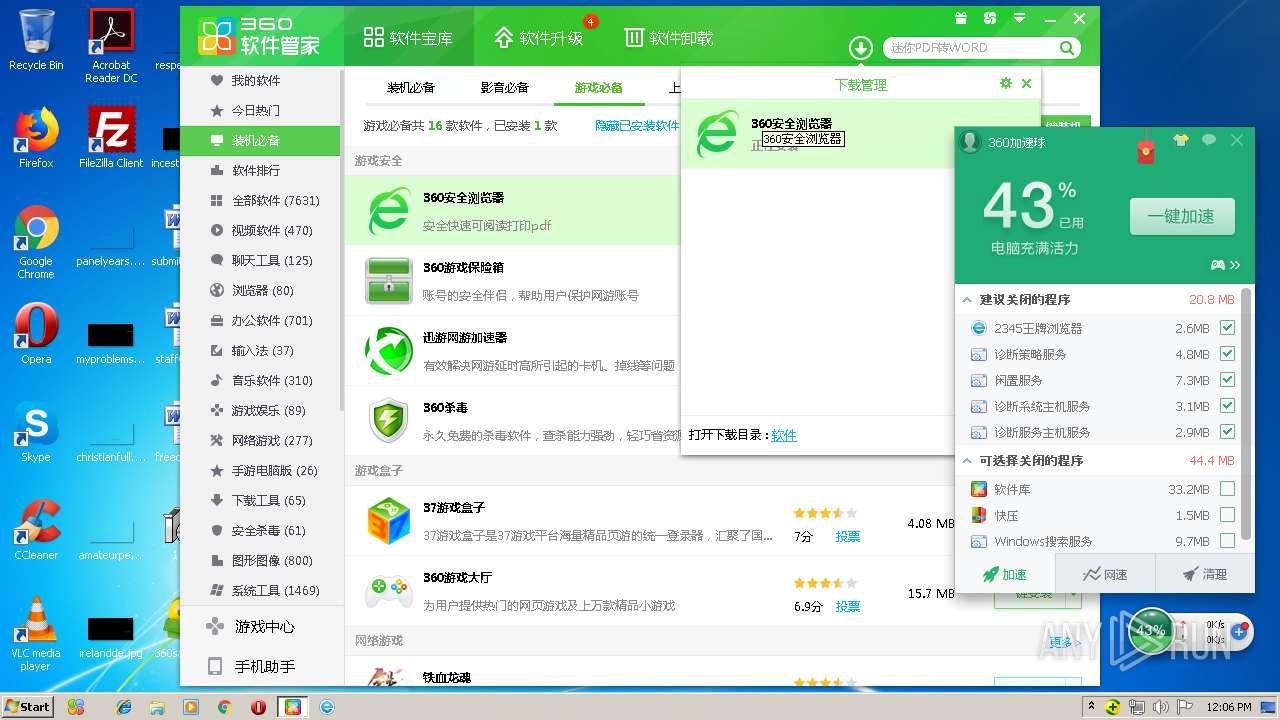Check the 快压 checkbox
Screen dimensions: 1280x720
tap(1227, 515)
